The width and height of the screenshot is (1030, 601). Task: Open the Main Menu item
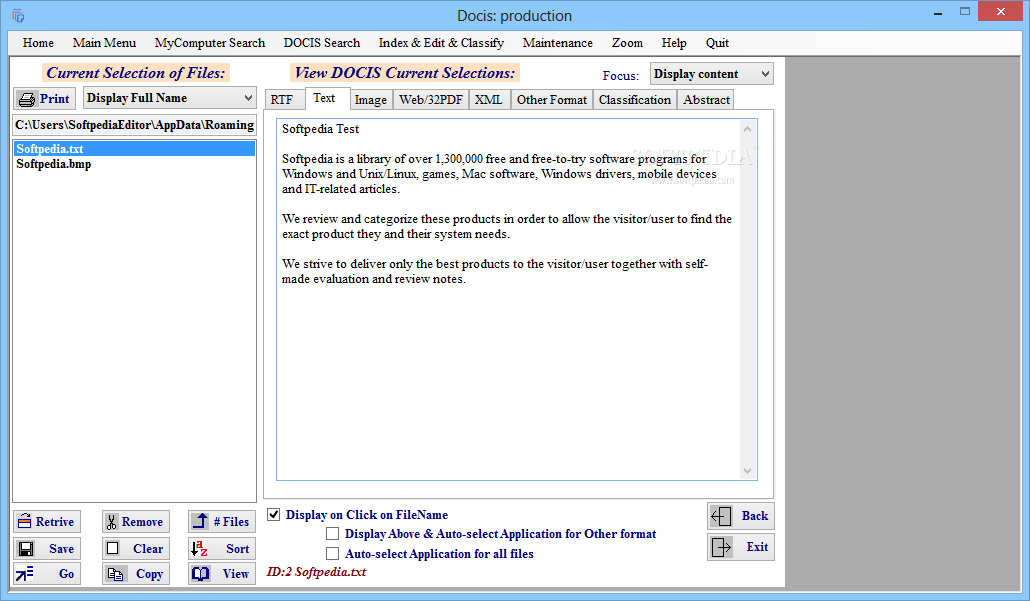click(104, 43)
